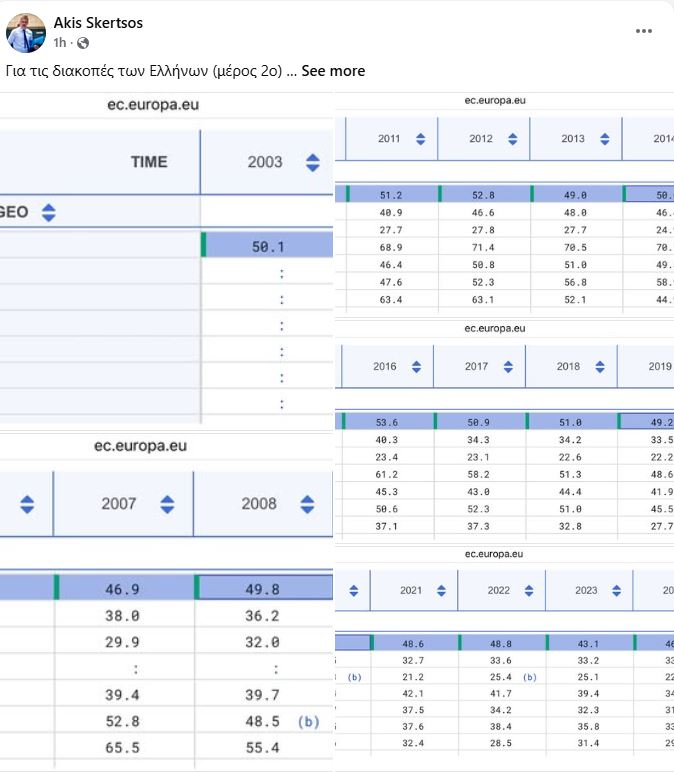674x772 pixels.
Task: Toggle sort arrows on the 2021 column
Action: pyautogui.click(x=442, y=591)
